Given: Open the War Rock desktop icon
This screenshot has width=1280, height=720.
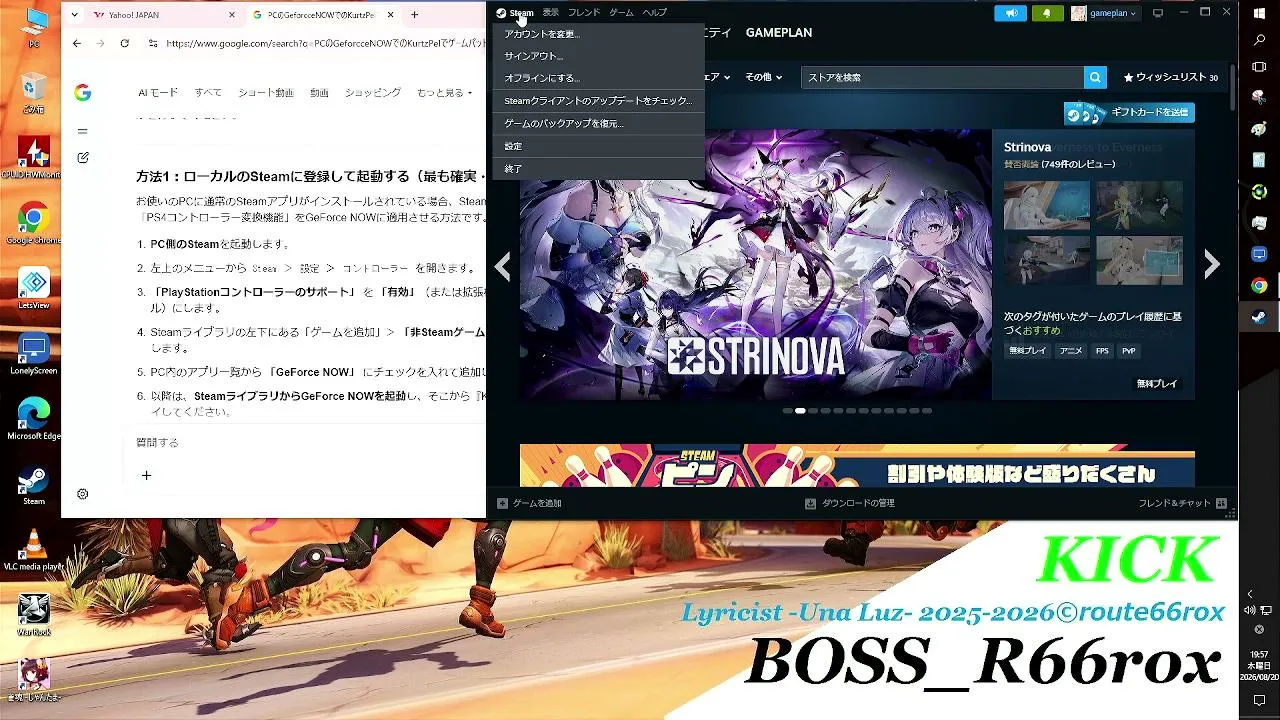Looking at the screenshot, I should [34, 615].
